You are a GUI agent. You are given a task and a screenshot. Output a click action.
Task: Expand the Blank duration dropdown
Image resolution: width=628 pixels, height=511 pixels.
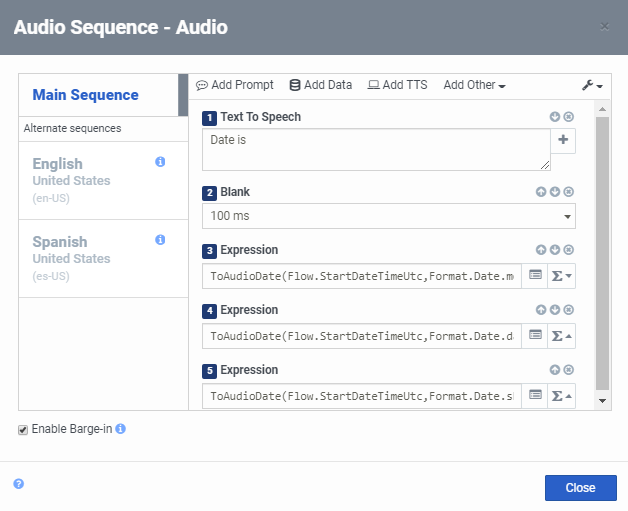click(x=568, y=216)
